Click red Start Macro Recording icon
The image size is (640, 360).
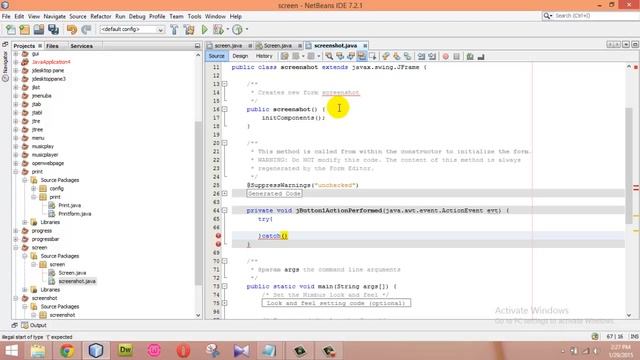point(446,56)
